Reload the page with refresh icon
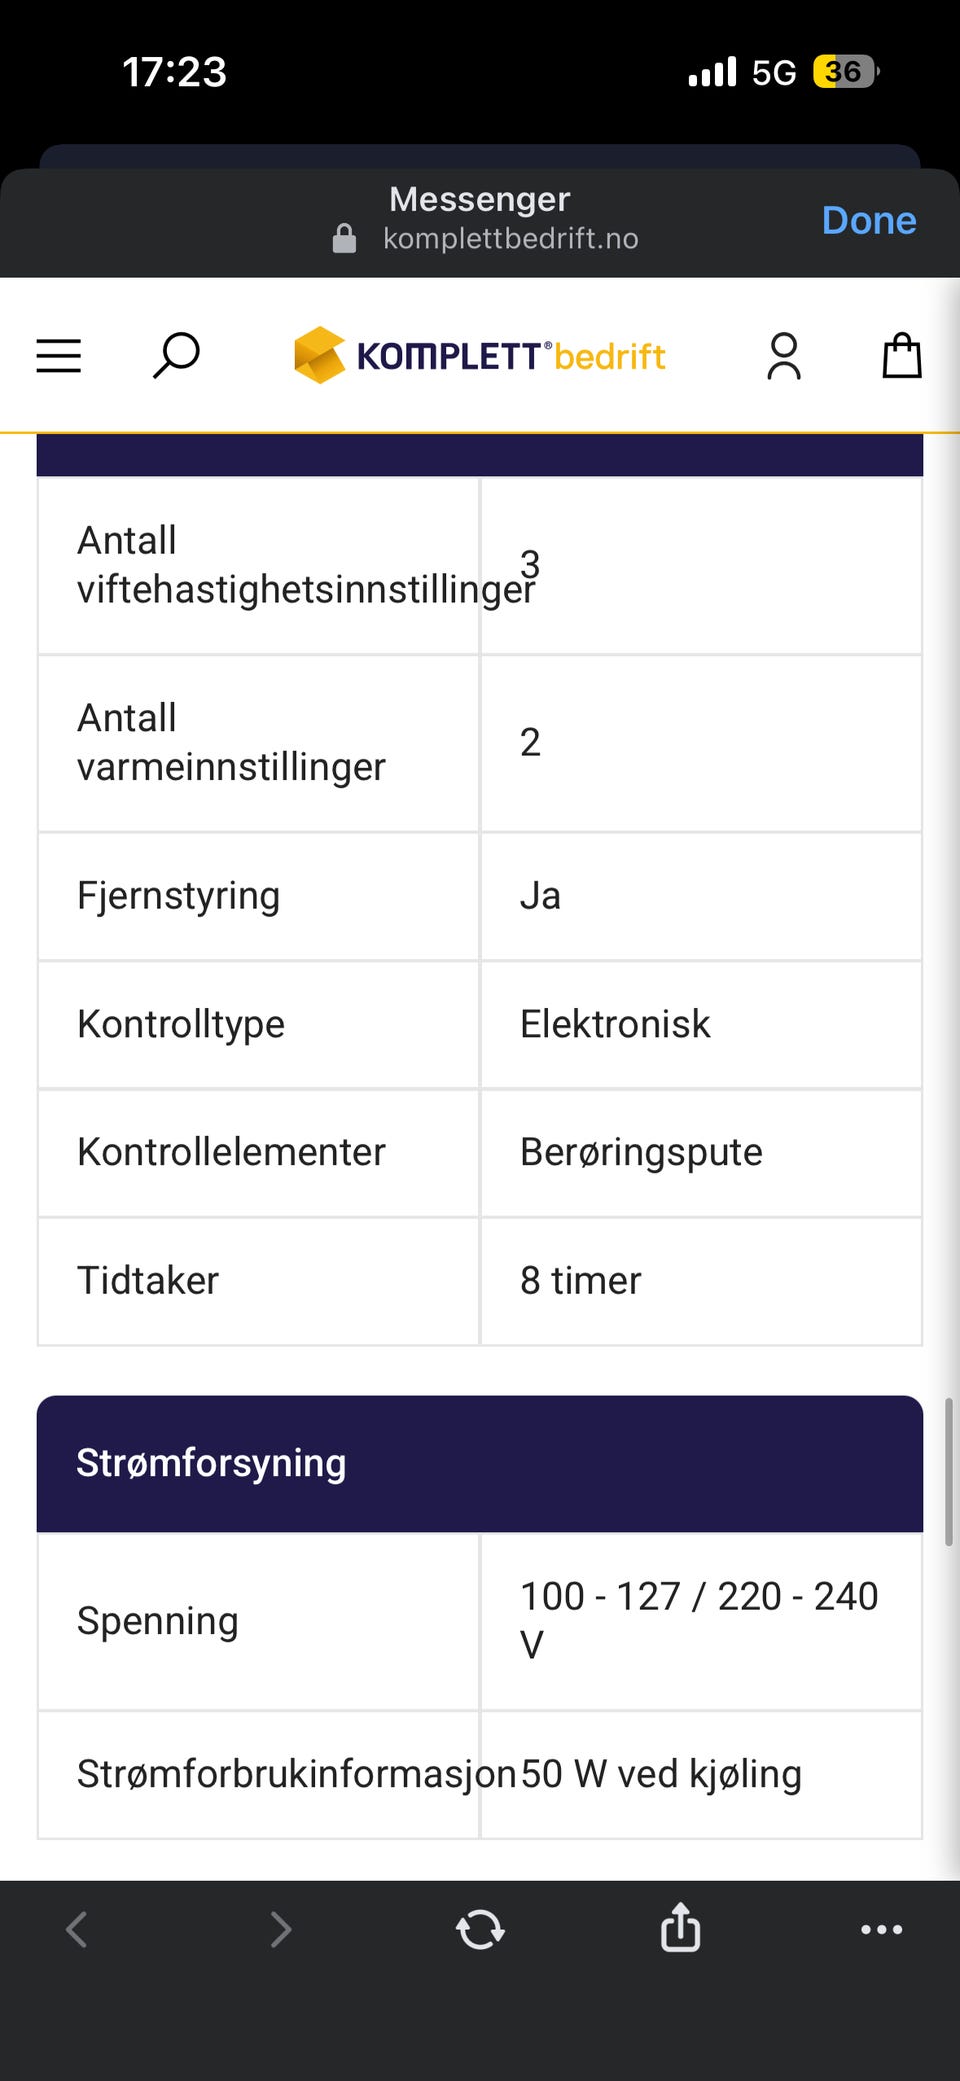The image size is (960, 2081). 480,1929
